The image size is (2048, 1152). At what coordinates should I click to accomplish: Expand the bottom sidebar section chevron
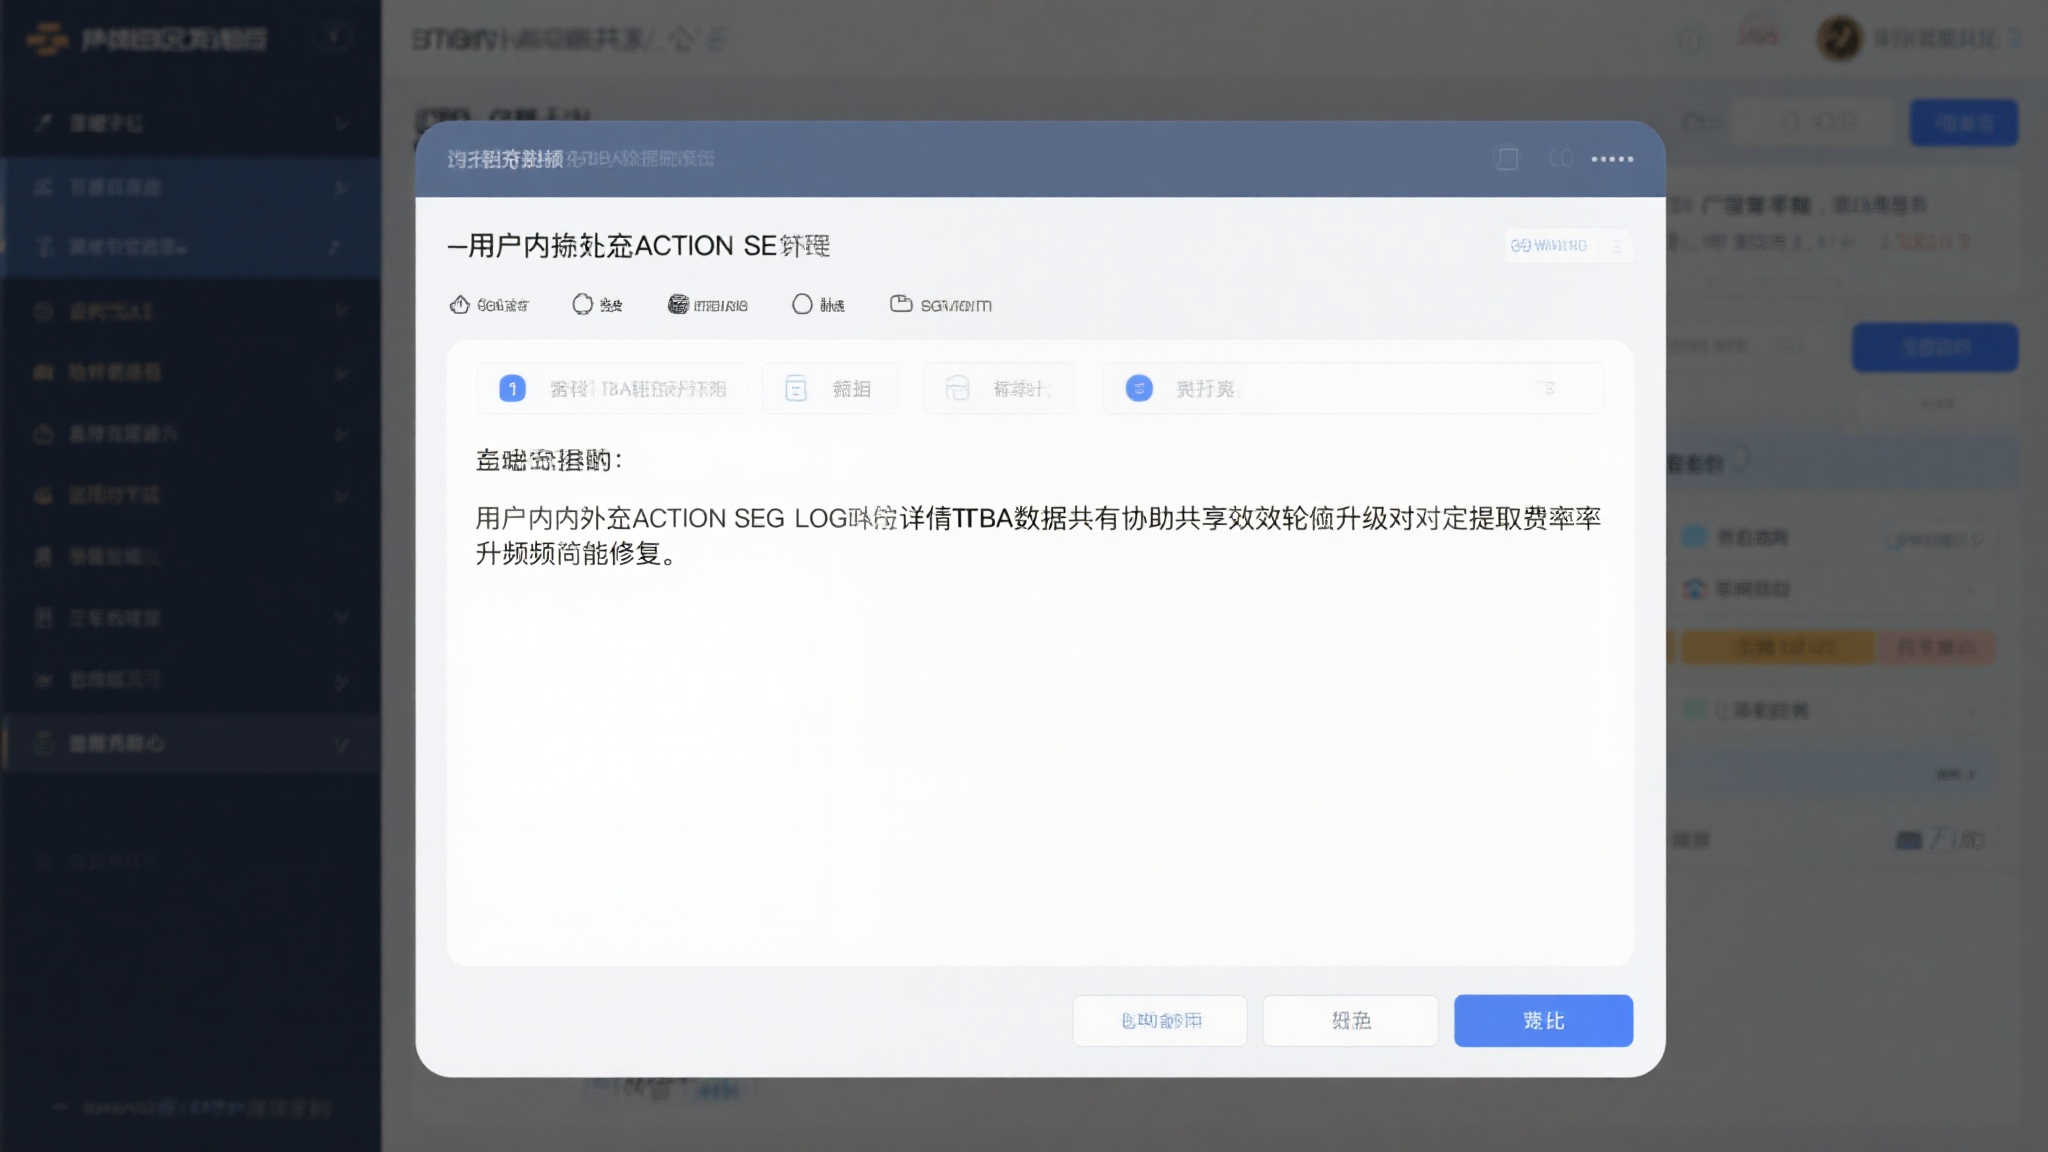pos(340,743)
